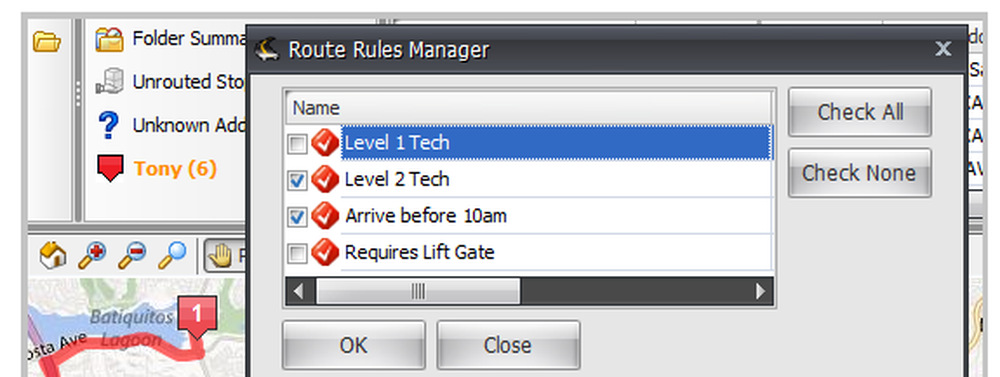The image size is (1000, 377).
Task: Click the plain magnifier zoom tool
Action: (172, 256)
